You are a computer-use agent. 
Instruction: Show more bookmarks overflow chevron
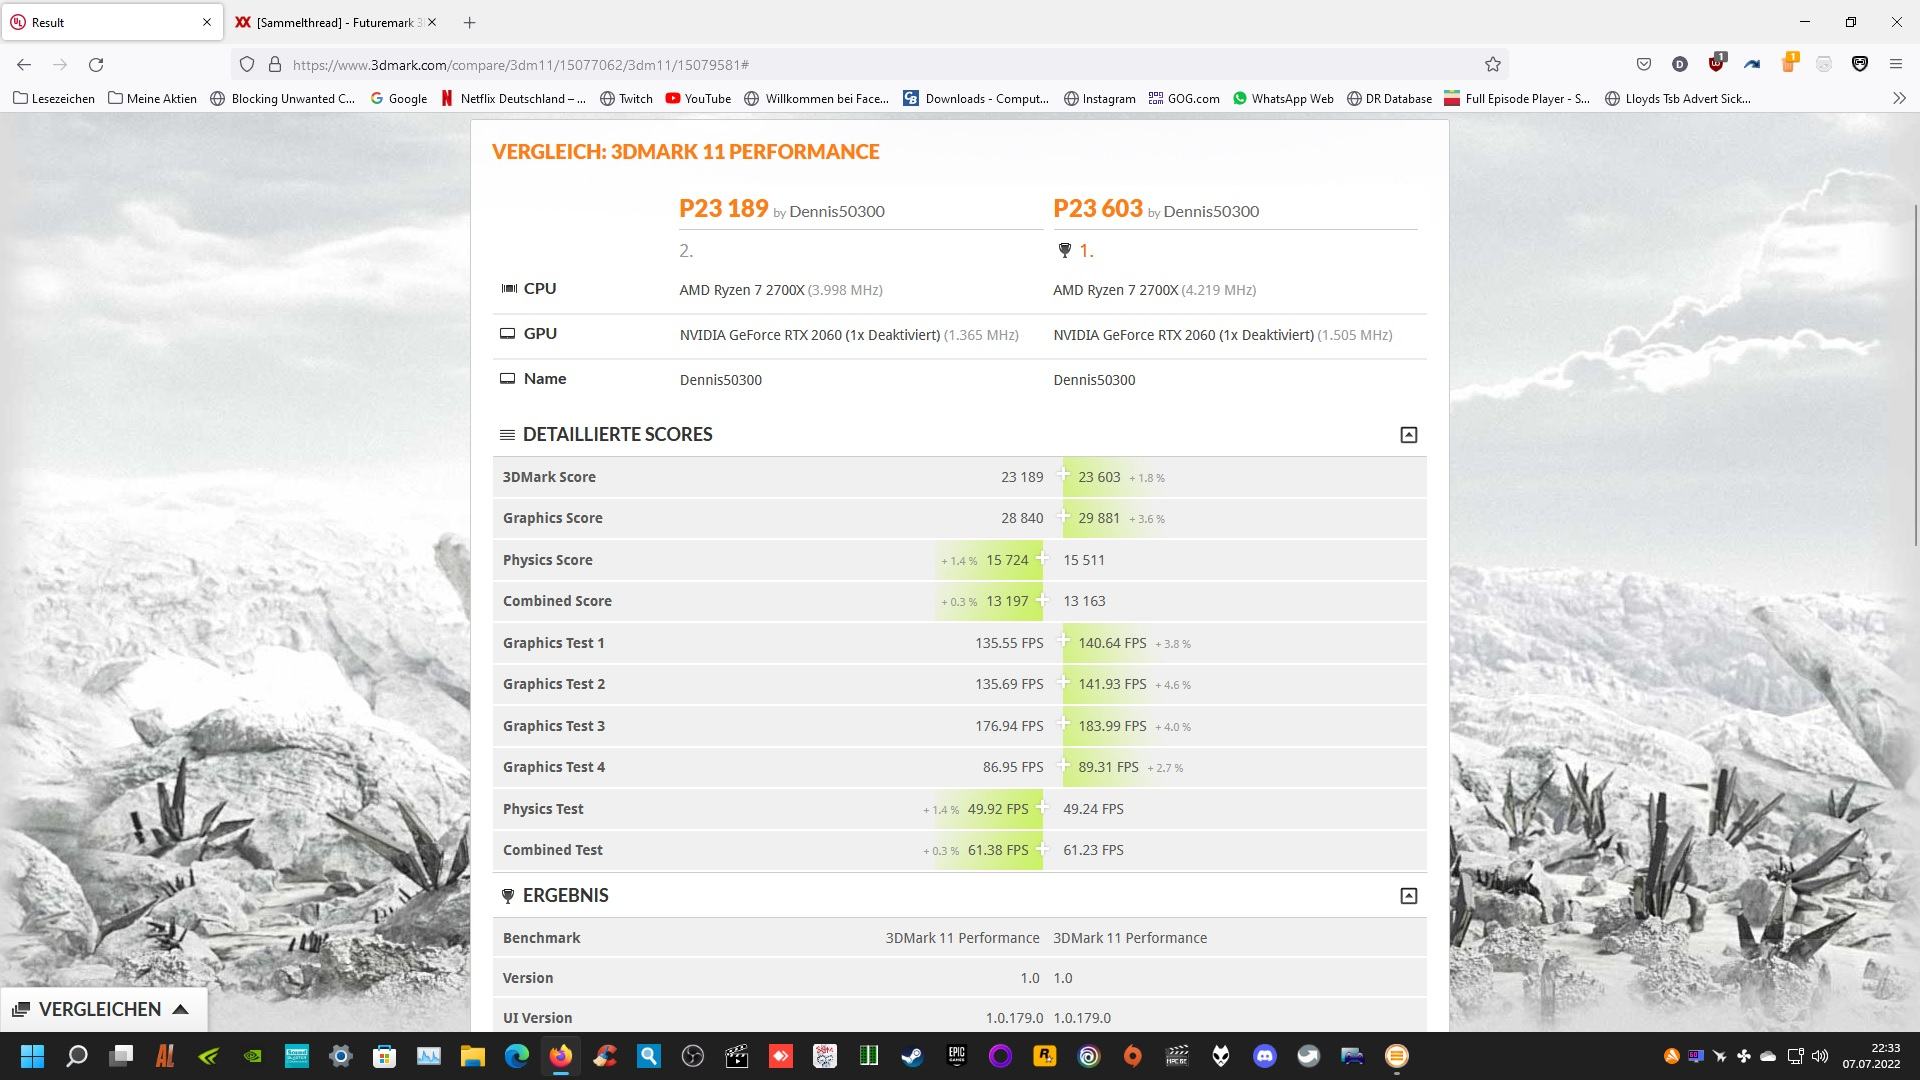[x=1898, y=98]
